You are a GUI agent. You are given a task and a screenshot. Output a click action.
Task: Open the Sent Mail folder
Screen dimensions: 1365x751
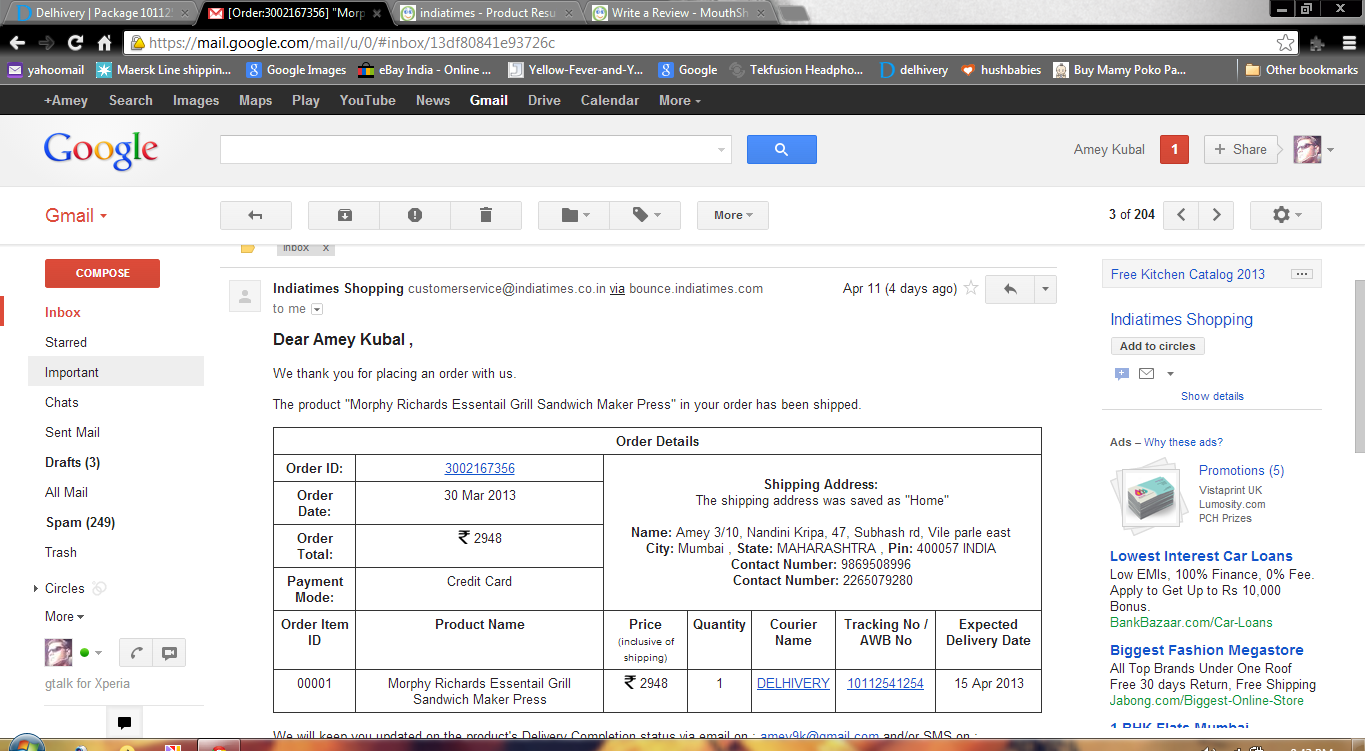[x=72, y=432]
